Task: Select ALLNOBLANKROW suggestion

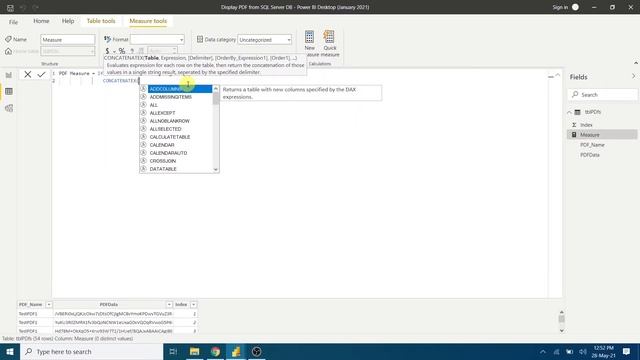Action: pos(176,121)
